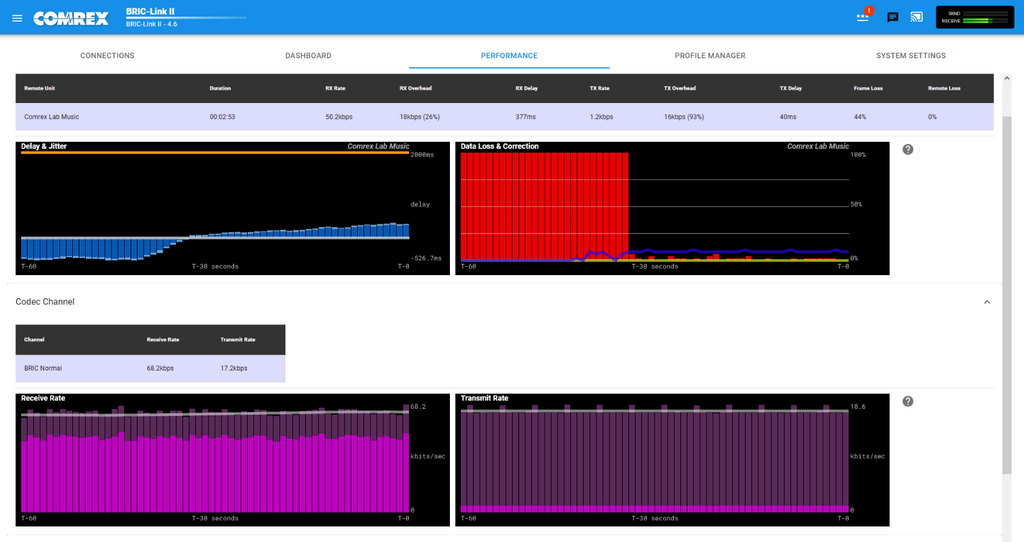Open the System Settings tab
1024x542 pixels.
(x=910, y=56)
